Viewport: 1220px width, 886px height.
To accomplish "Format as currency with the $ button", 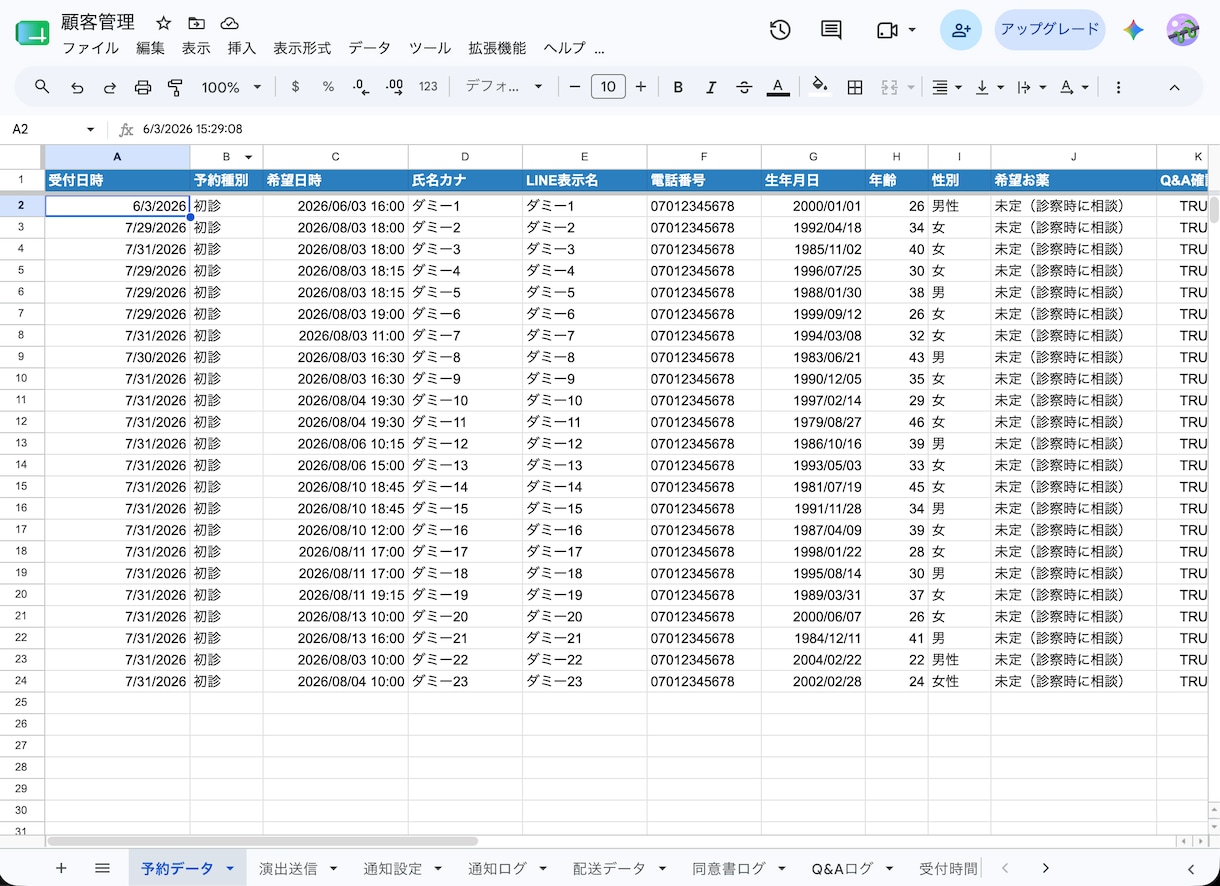I will [295, 87].
